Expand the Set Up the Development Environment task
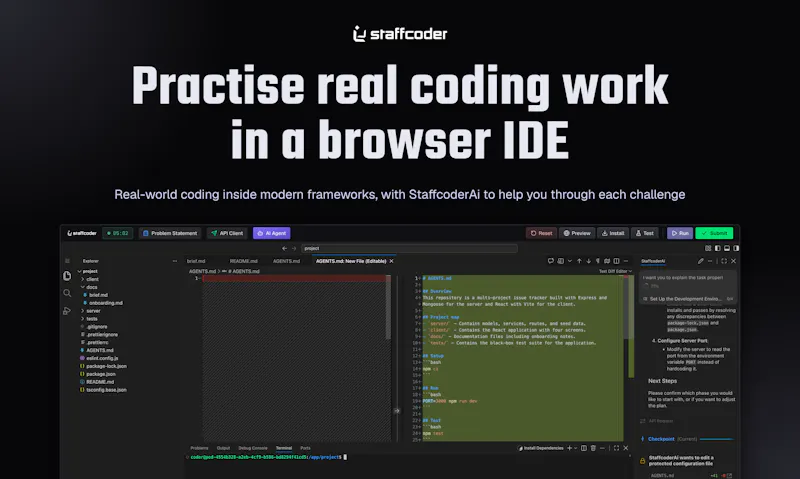 coord(687,299)
